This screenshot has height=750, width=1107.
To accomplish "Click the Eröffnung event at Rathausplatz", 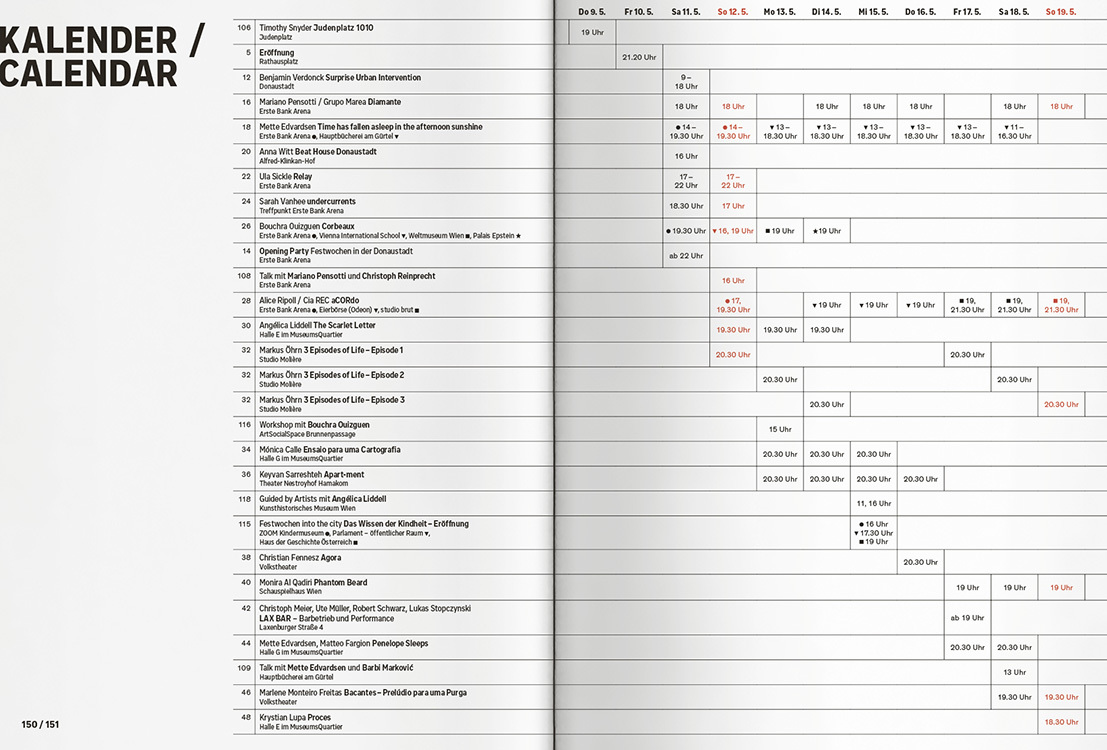I will click(x=276, y=52).
